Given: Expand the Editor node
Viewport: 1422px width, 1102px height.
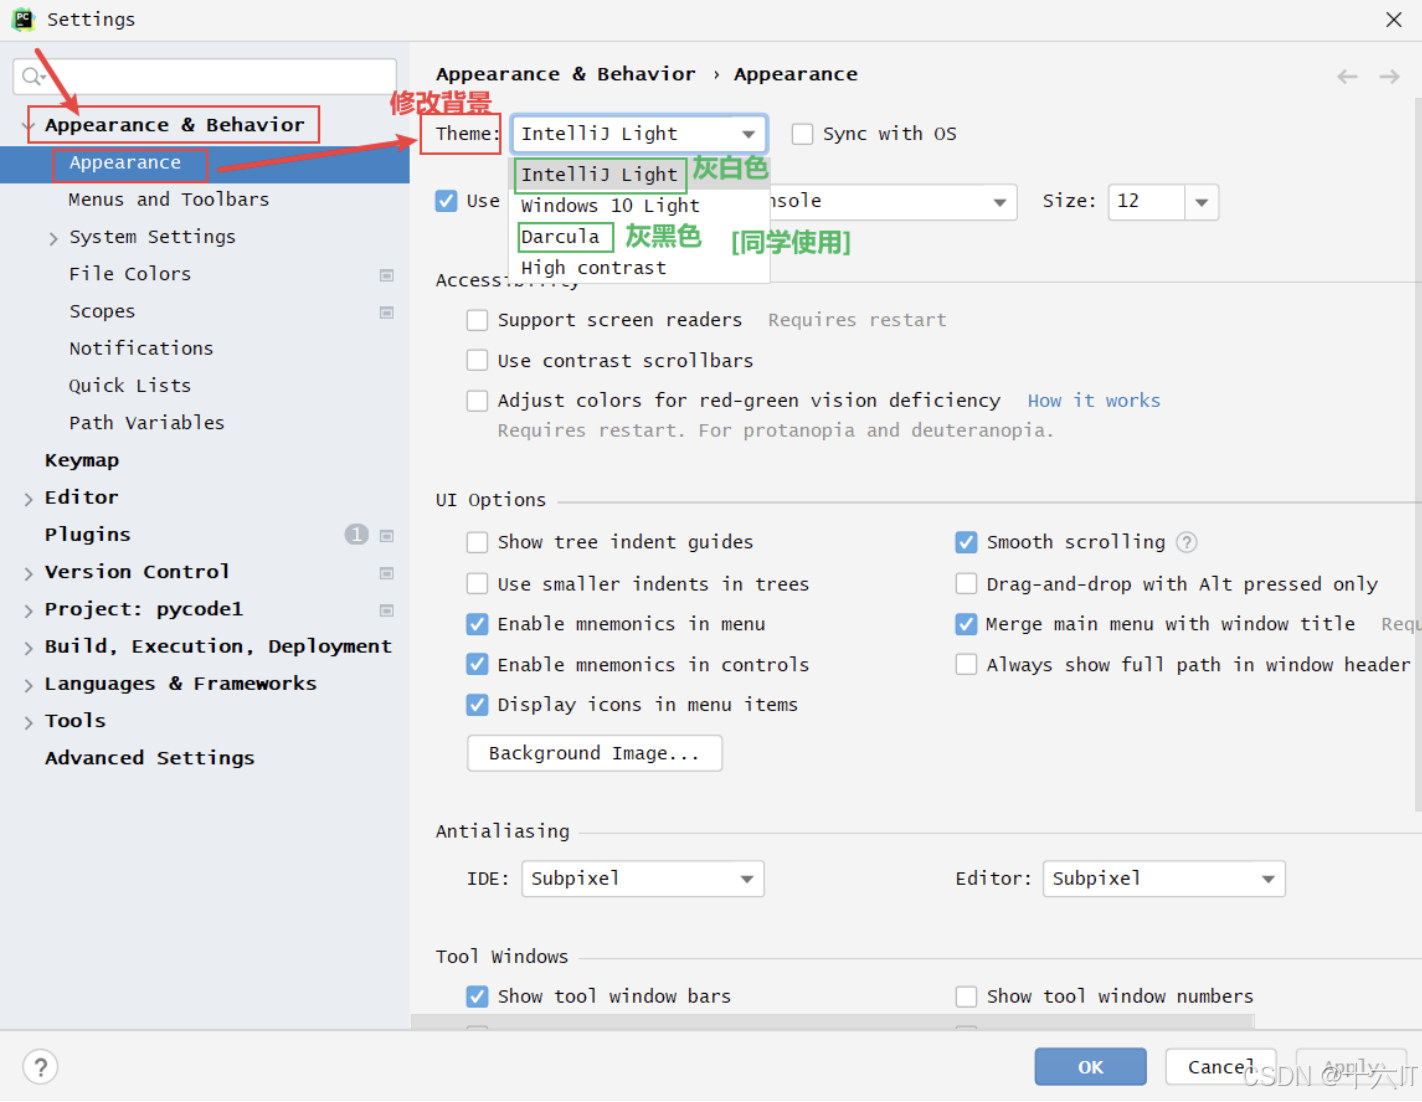Looking at the screenshot, I should click(28, 498).
